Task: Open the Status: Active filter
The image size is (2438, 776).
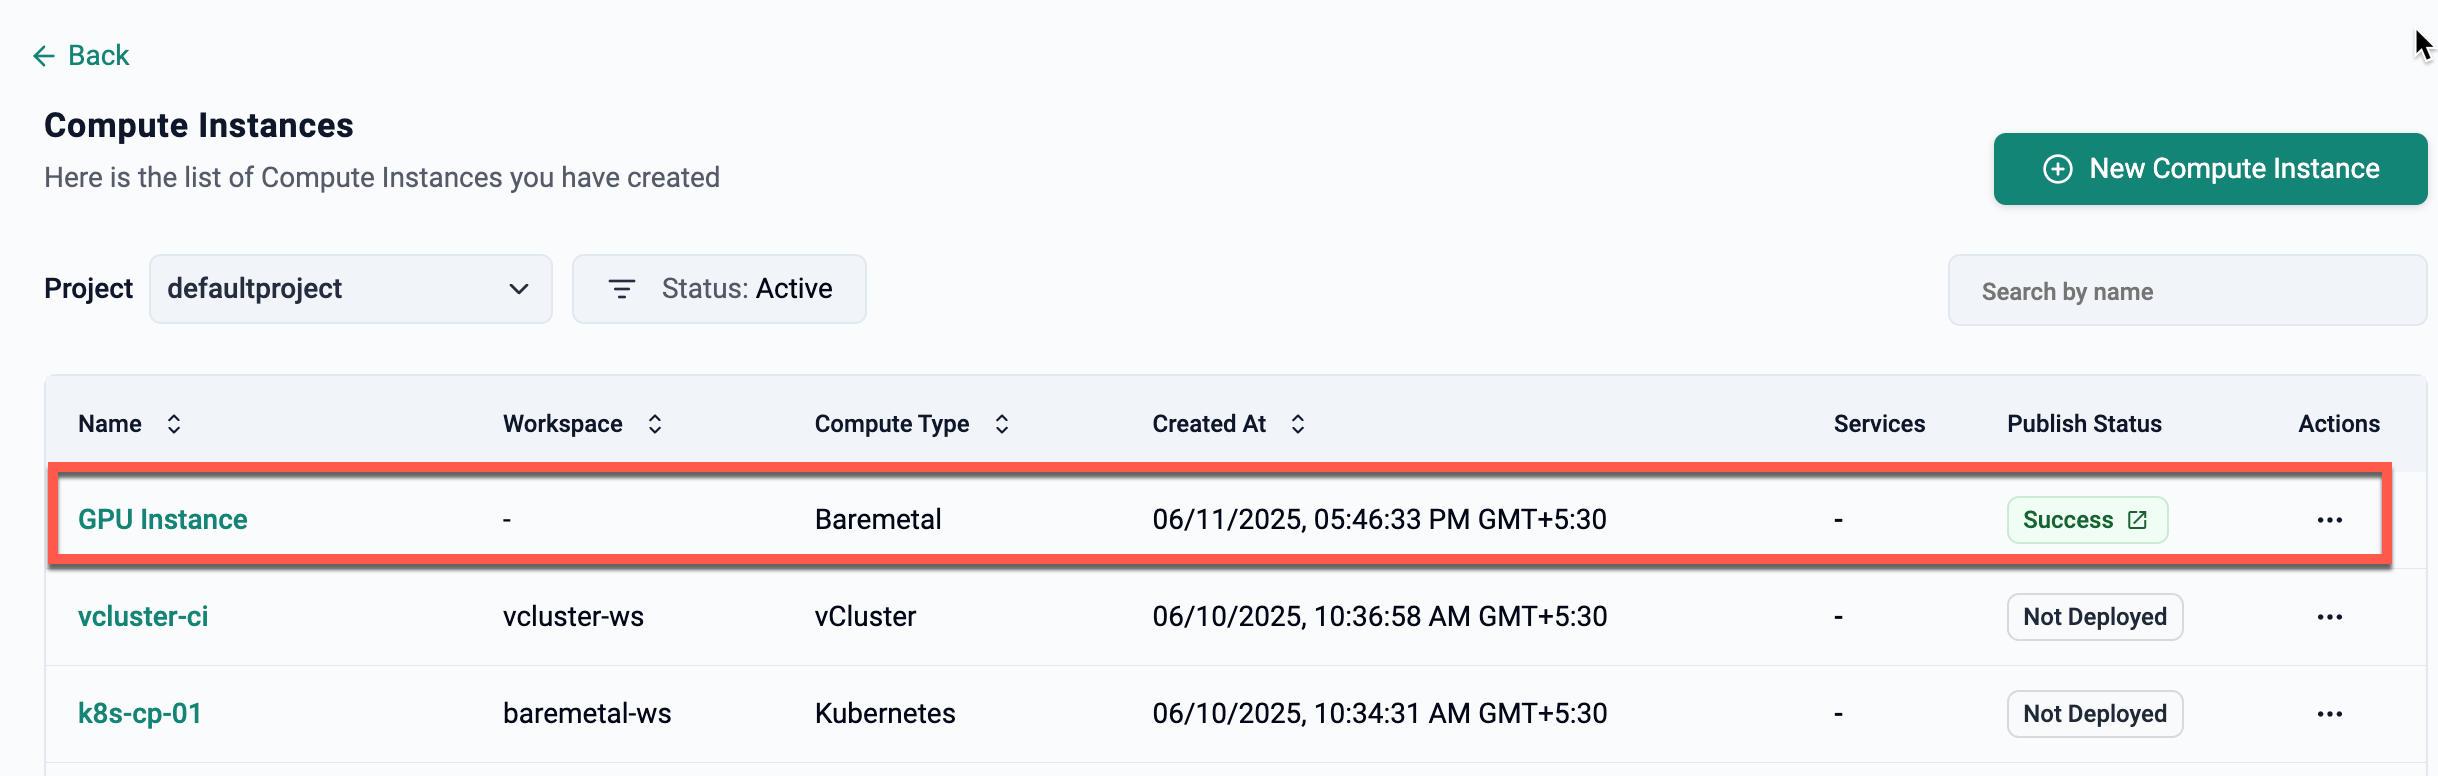Action: (719, 289)
